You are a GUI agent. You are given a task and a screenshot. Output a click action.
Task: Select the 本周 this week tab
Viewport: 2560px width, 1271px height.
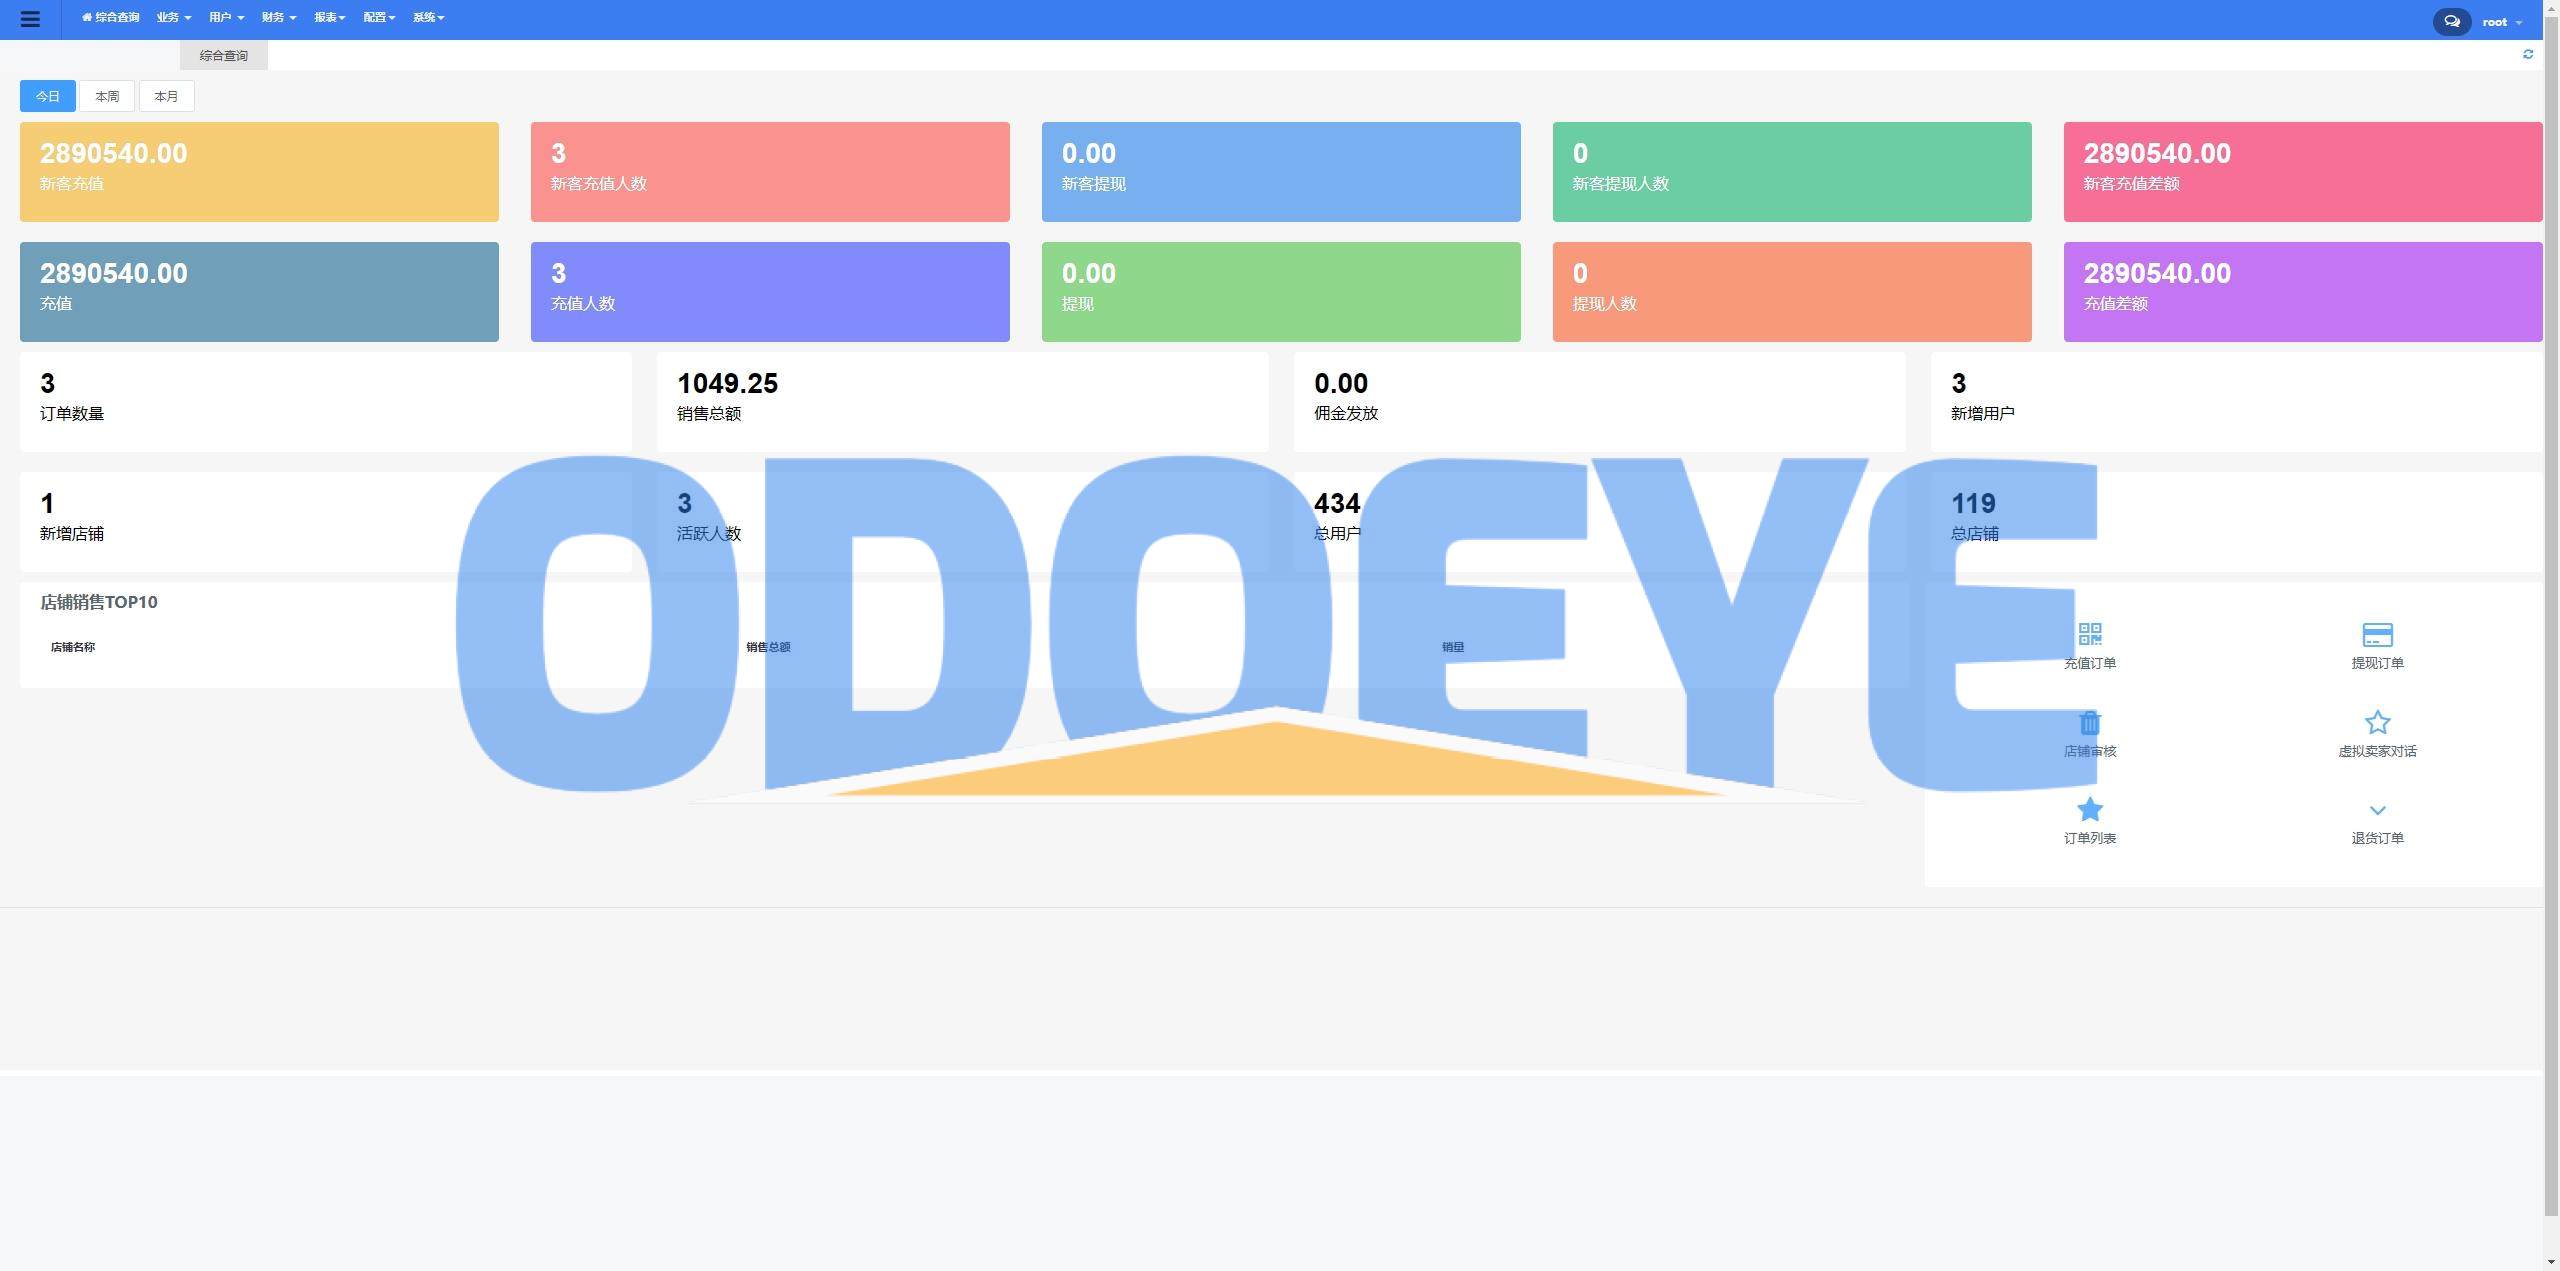(x=106, y=96)
